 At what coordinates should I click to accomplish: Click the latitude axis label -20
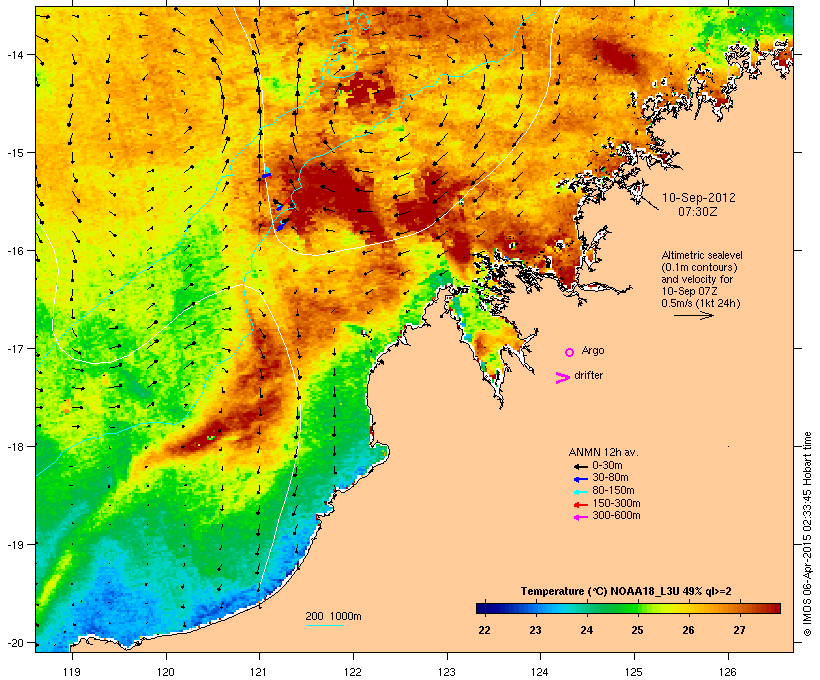(15, 642)
